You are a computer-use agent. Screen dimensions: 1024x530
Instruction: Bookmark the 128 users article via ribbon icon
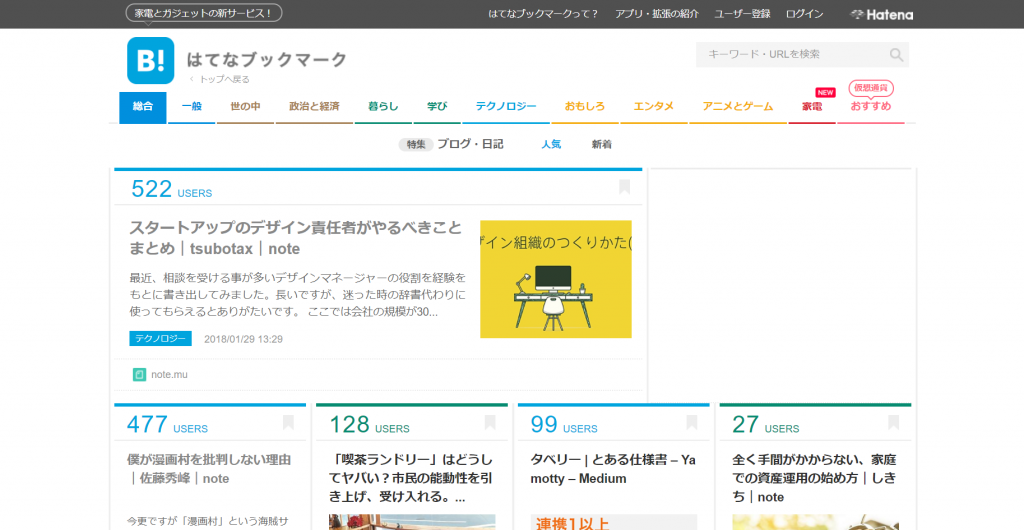coord(490,422)
